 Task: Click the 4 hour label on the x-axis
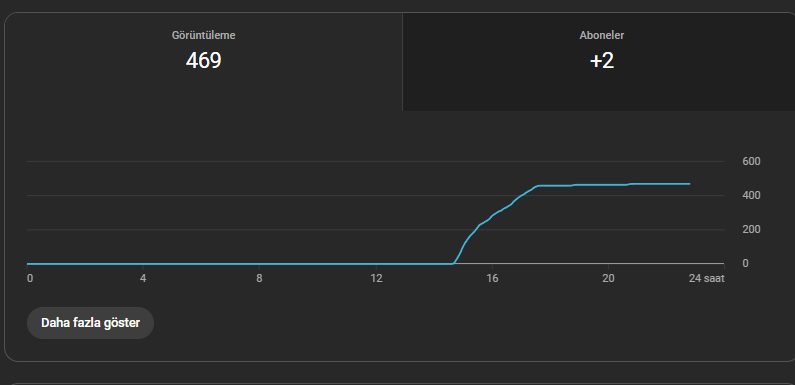coord(143,278)
